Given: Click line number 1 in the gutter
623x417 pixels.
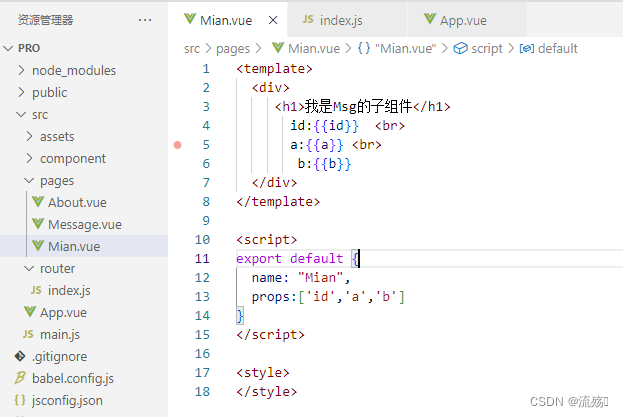Looking at the screenshot, I should pos(206,69).
